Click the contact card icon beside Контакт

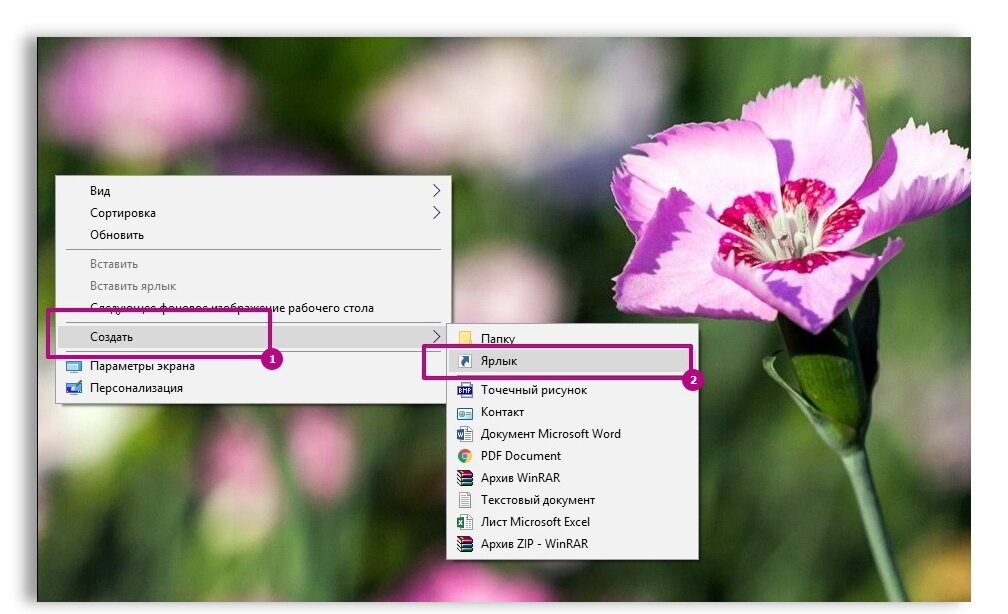point(465,412)
